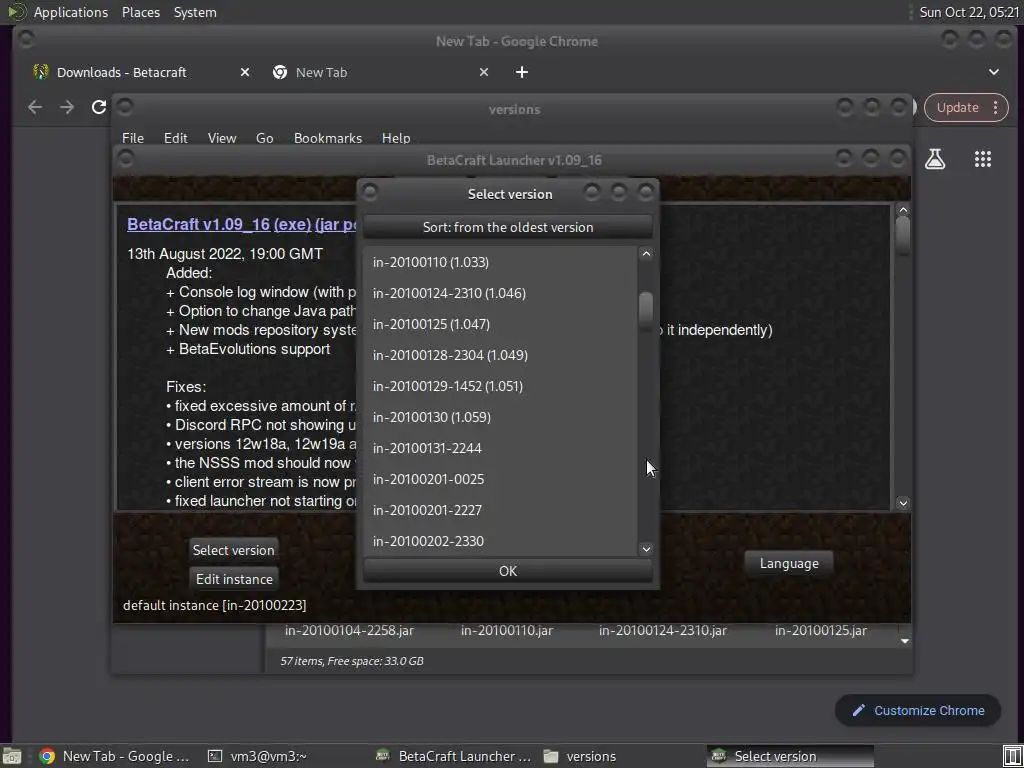Viewport: 1024px width, 768px height.
Task: Close the Downloads - Betacraft tab
Action: click(x=244, y=72)
